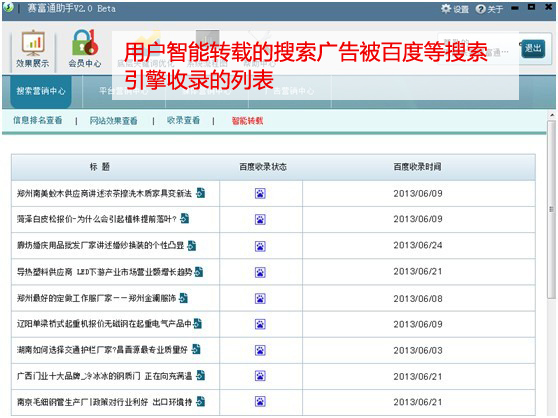The image size is (558, 418).
Task: Maximize the 赛富通助手 window
Action: [531, 7]
